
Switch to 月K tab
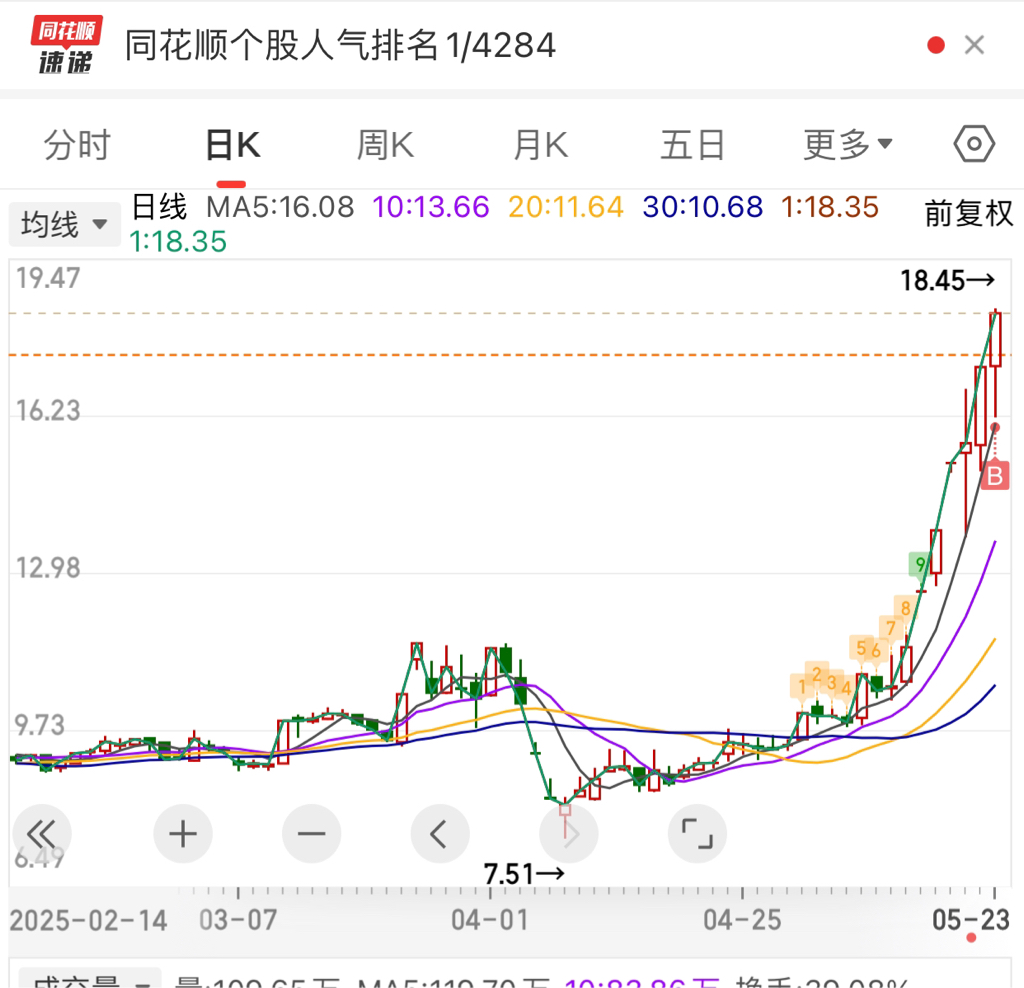540,145
